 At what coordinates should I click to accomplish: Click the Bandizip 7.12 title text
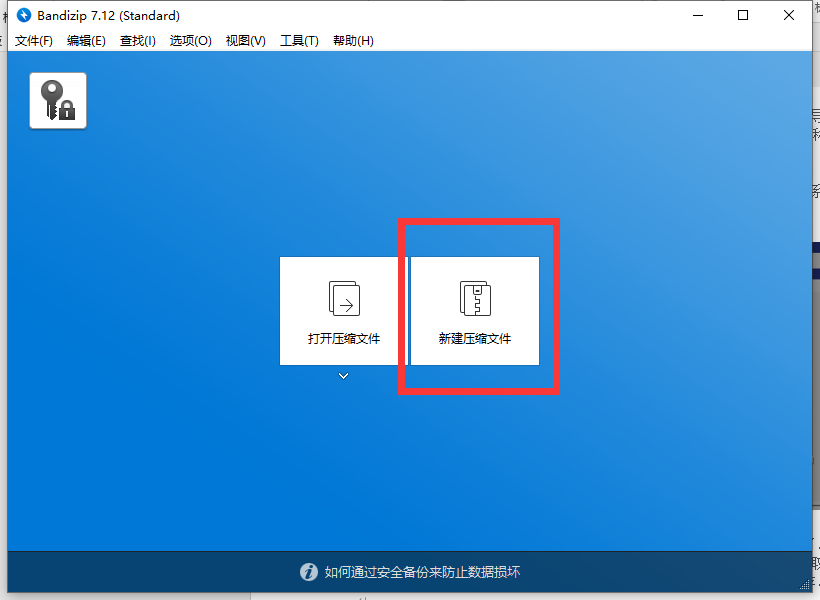[x=108, y=15]
